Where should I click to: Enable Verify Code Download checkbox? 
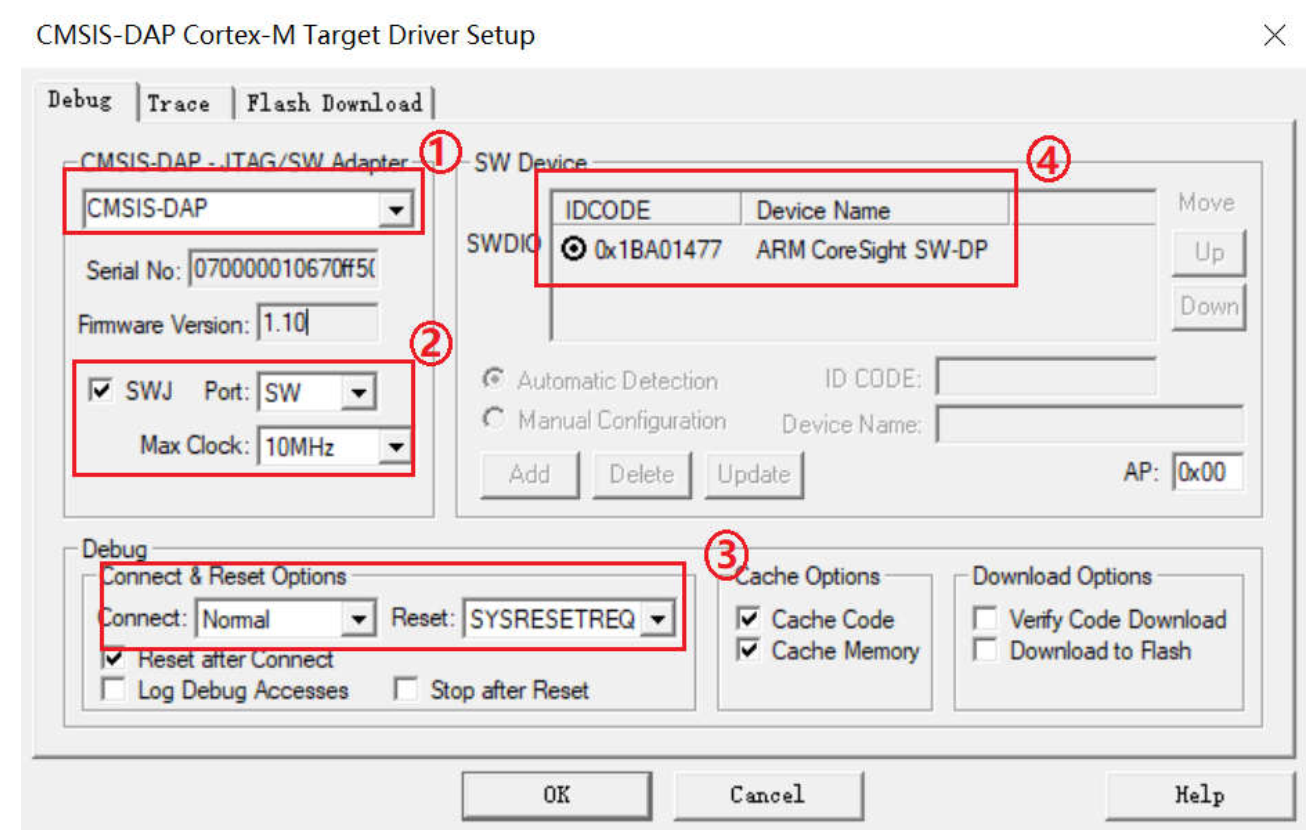click(x=985, y=619)
